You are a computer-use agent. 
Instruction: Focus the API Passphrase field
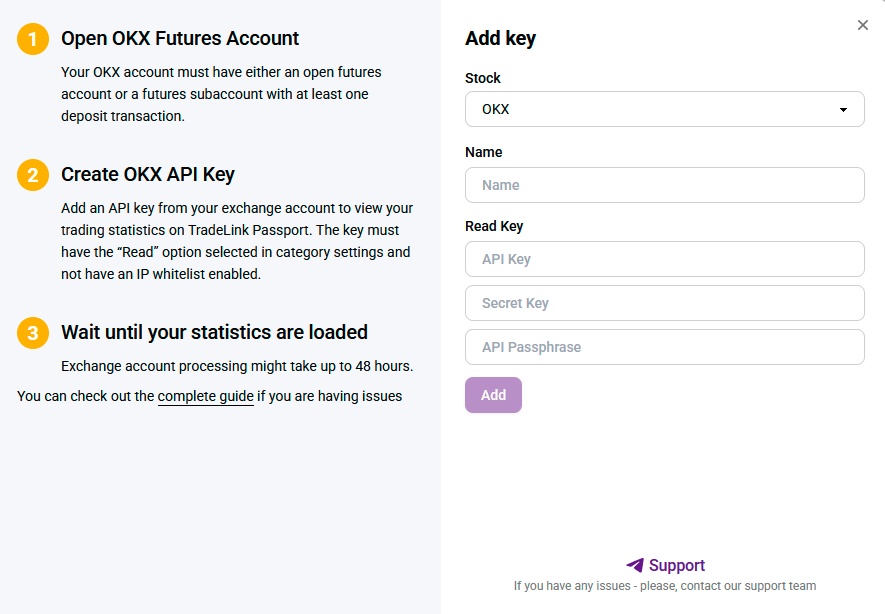664,347
